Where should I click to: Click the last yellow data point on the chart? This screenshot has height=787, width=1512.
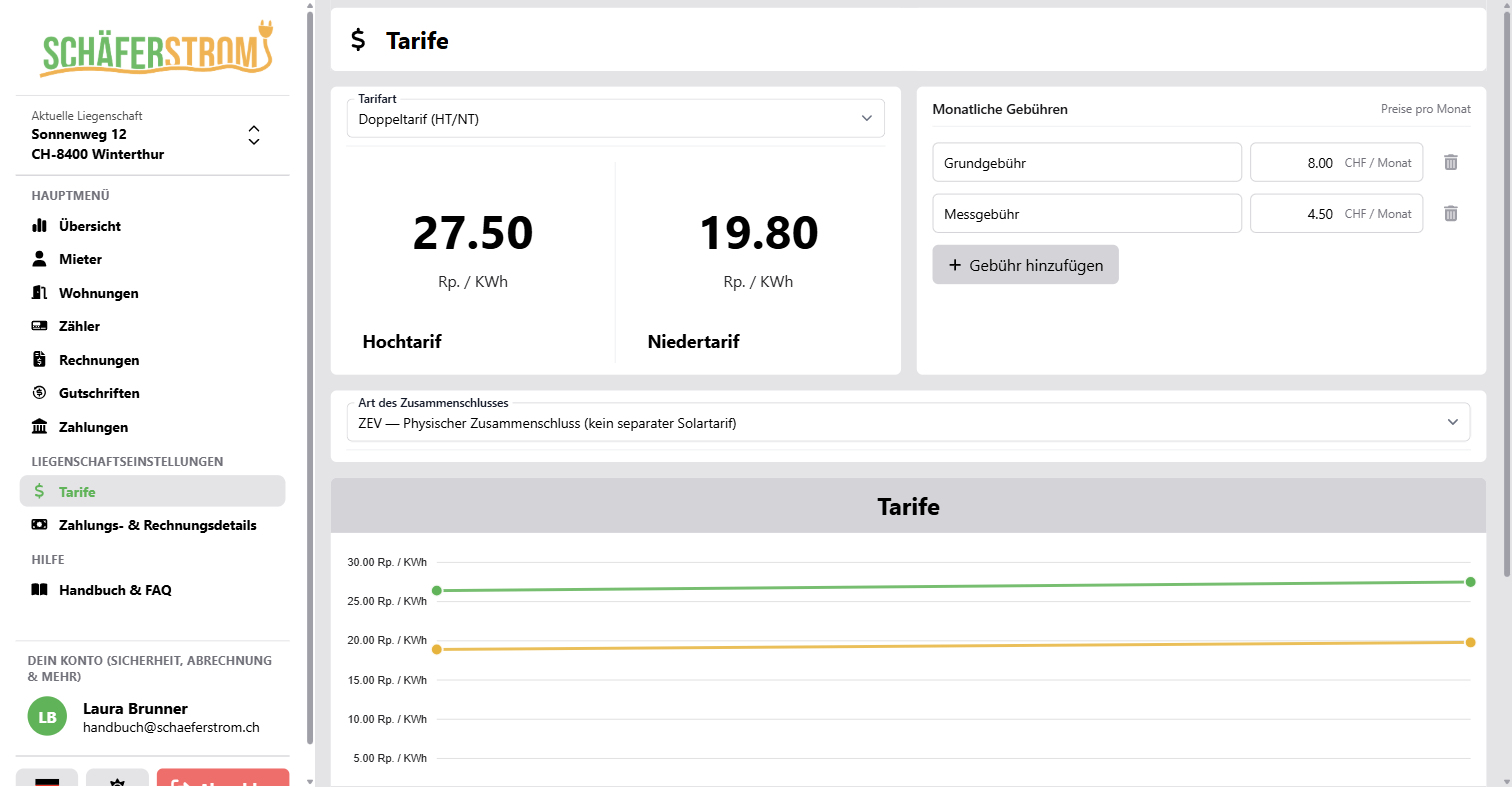1470,642
